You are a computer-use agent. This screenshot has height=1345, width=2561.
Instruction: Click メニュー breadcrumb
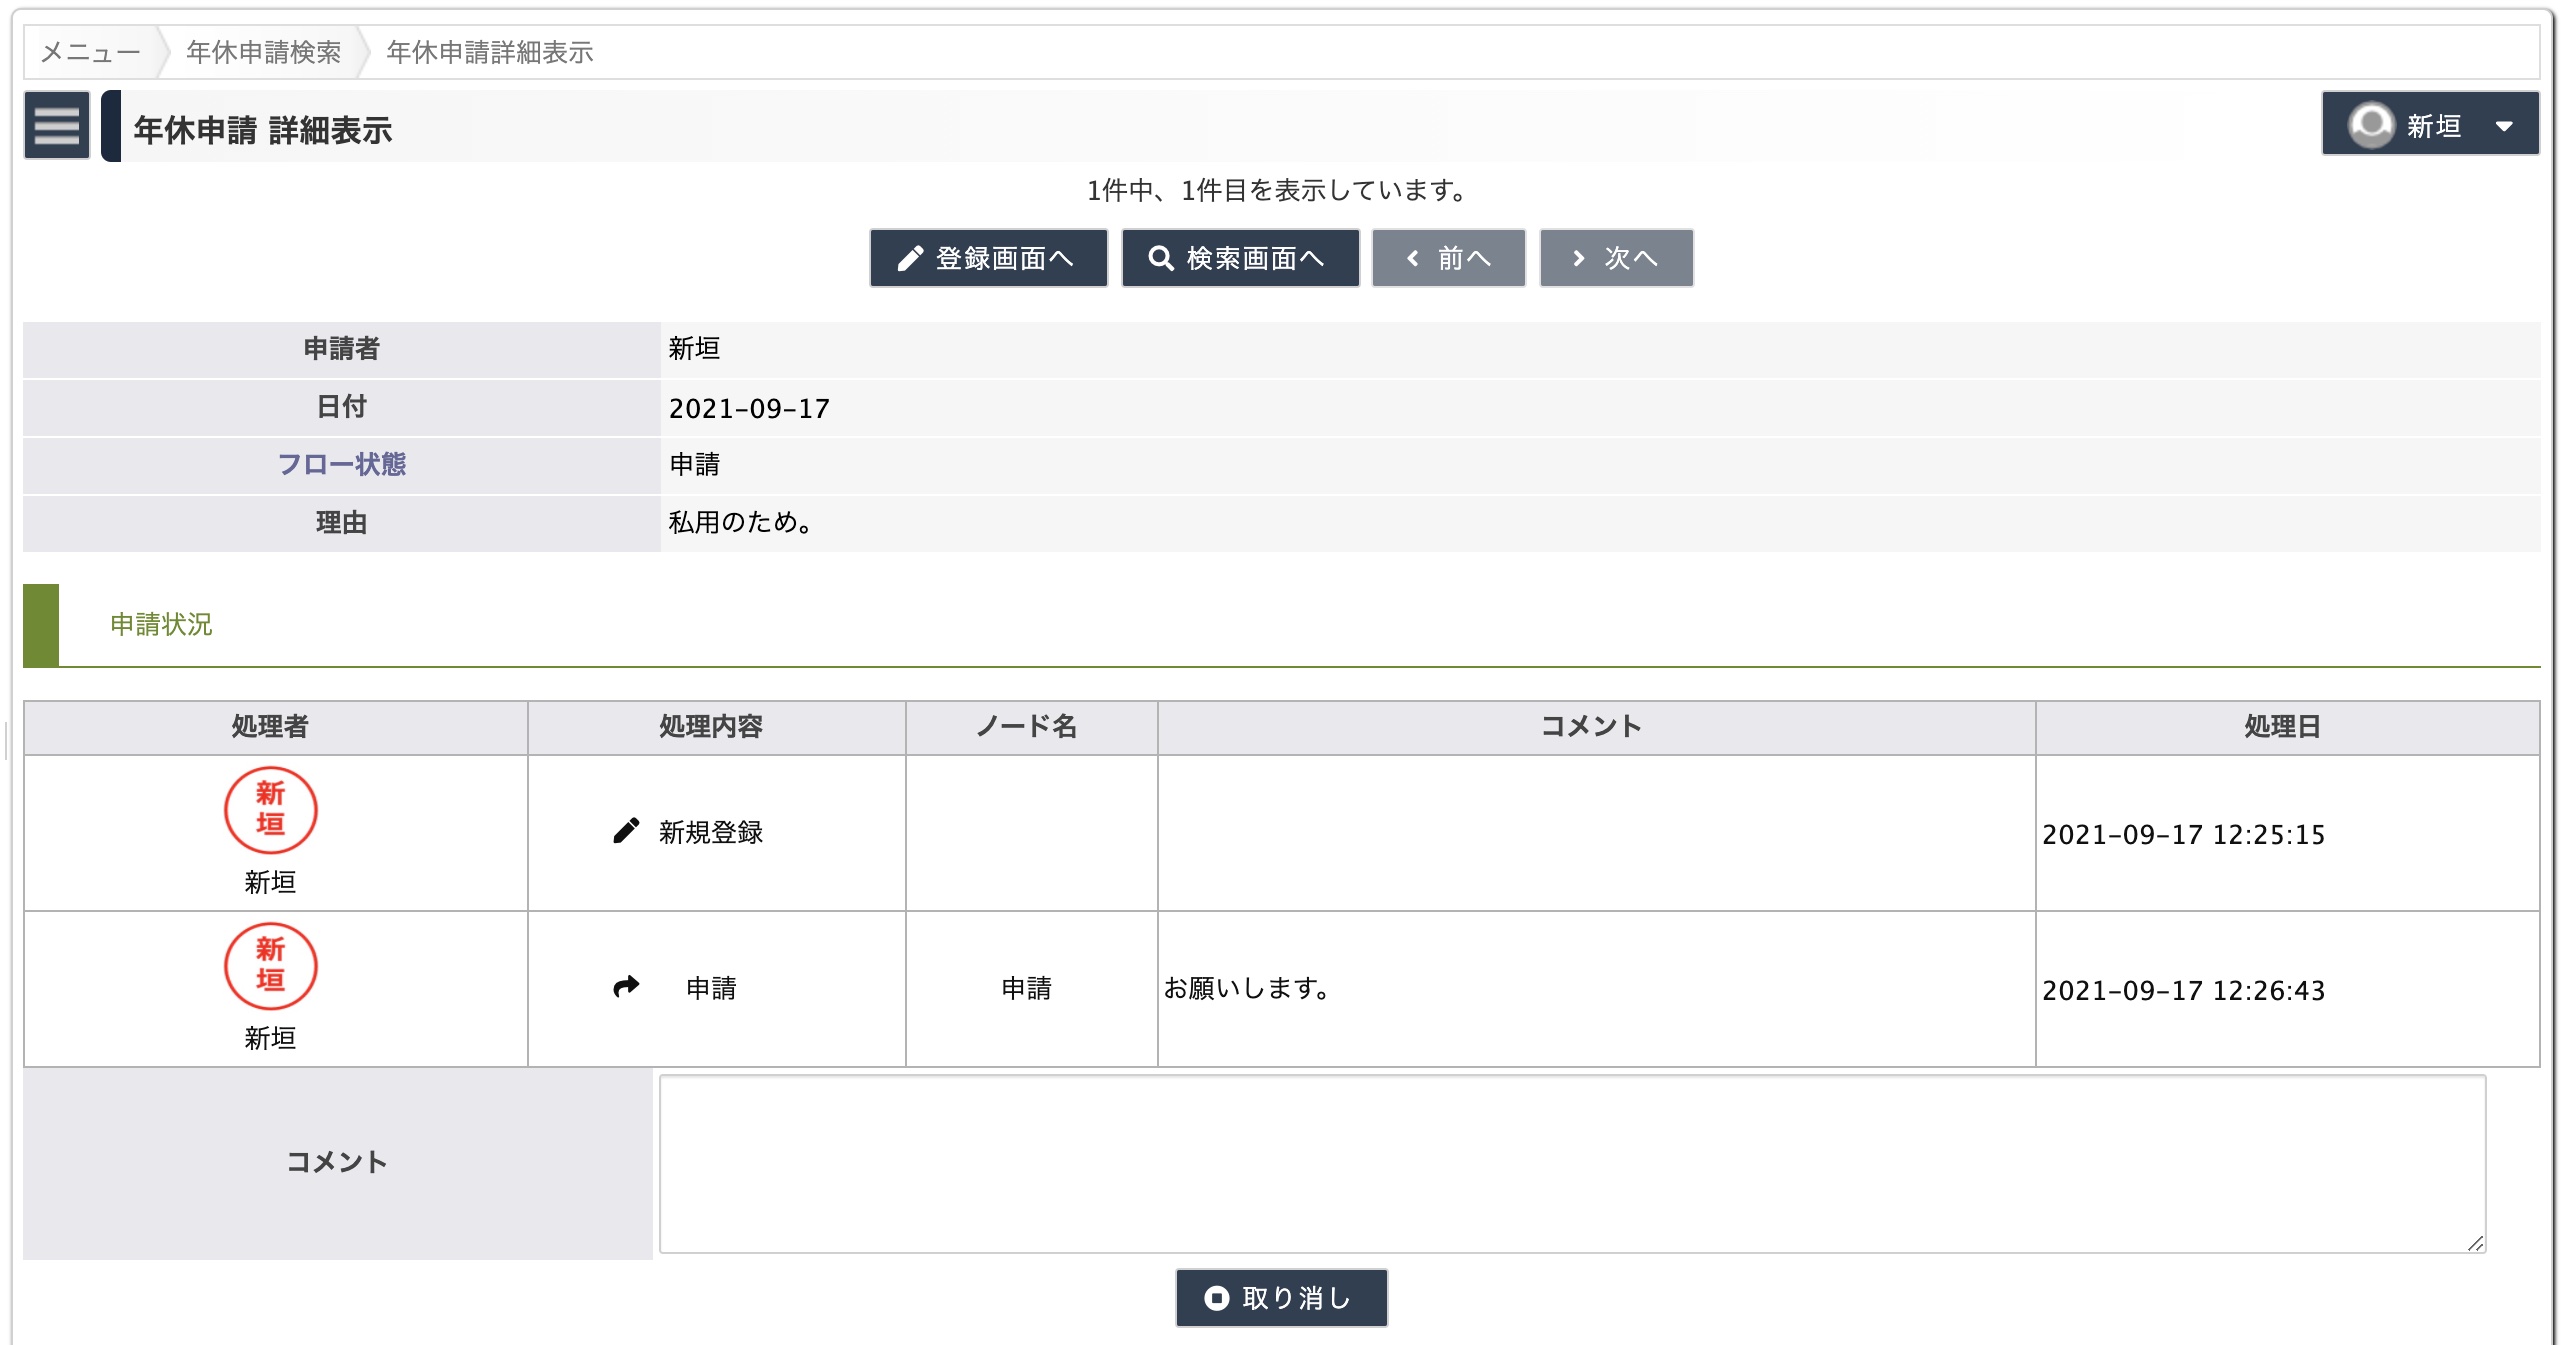click(x=90, y=52)
